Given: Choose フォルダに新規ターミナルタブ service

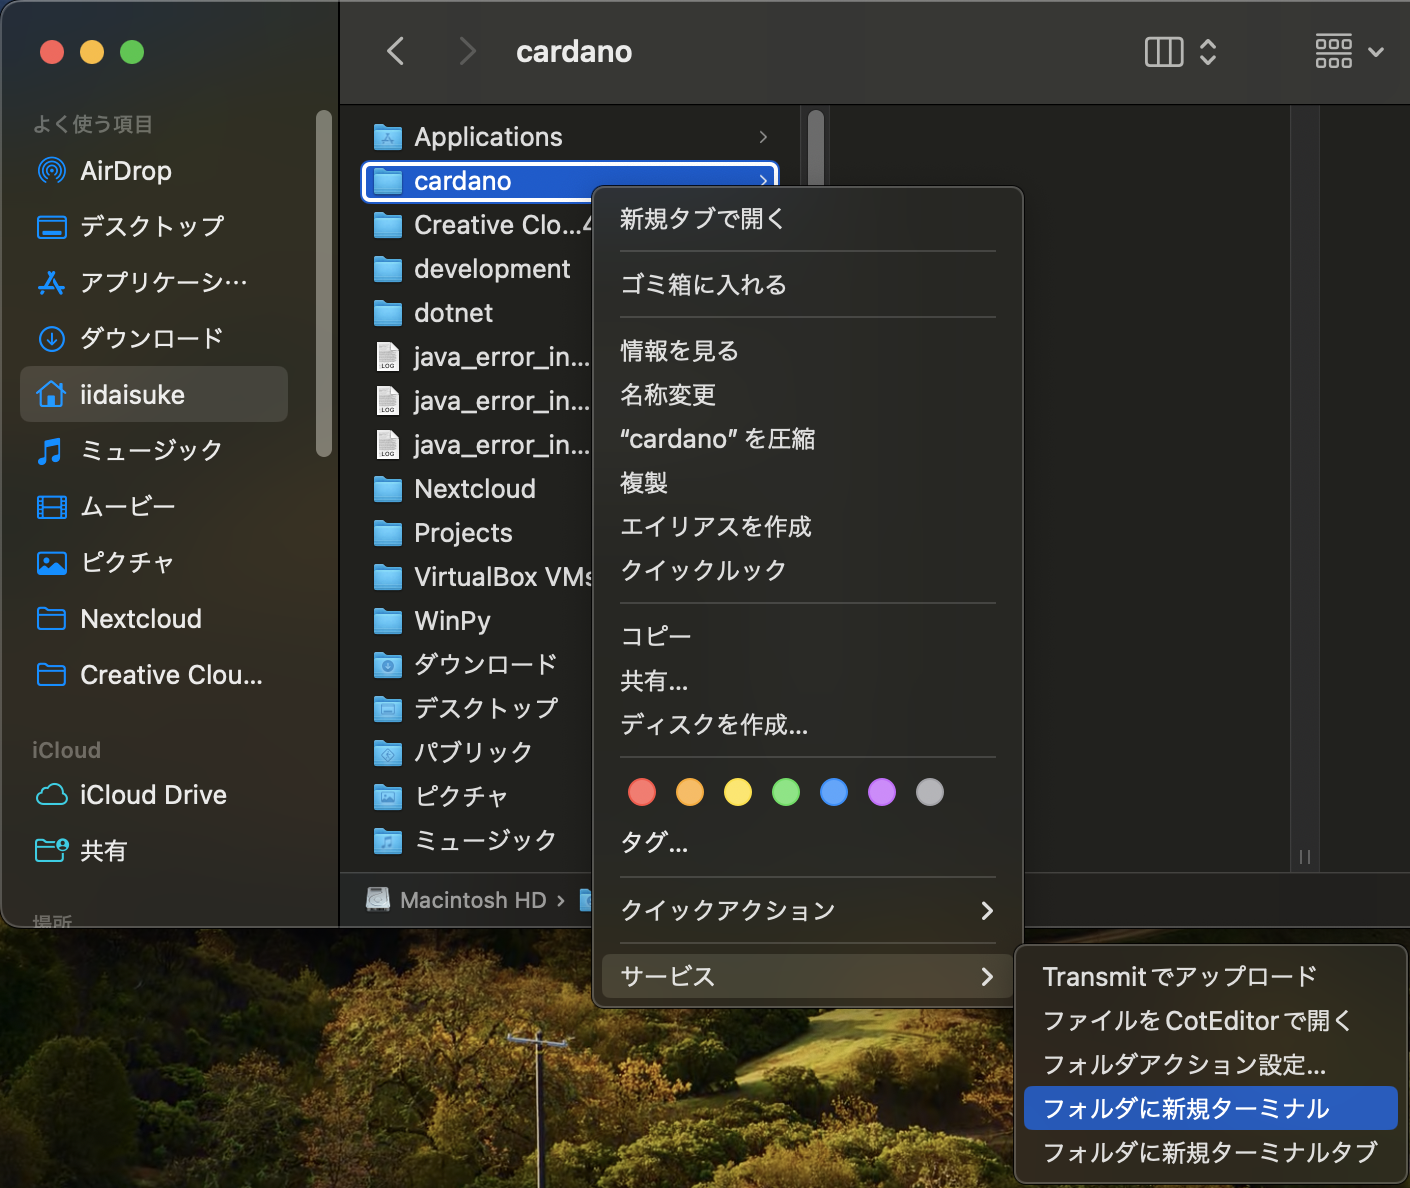Looking at the screenshot, I should click(1211, 1153).
